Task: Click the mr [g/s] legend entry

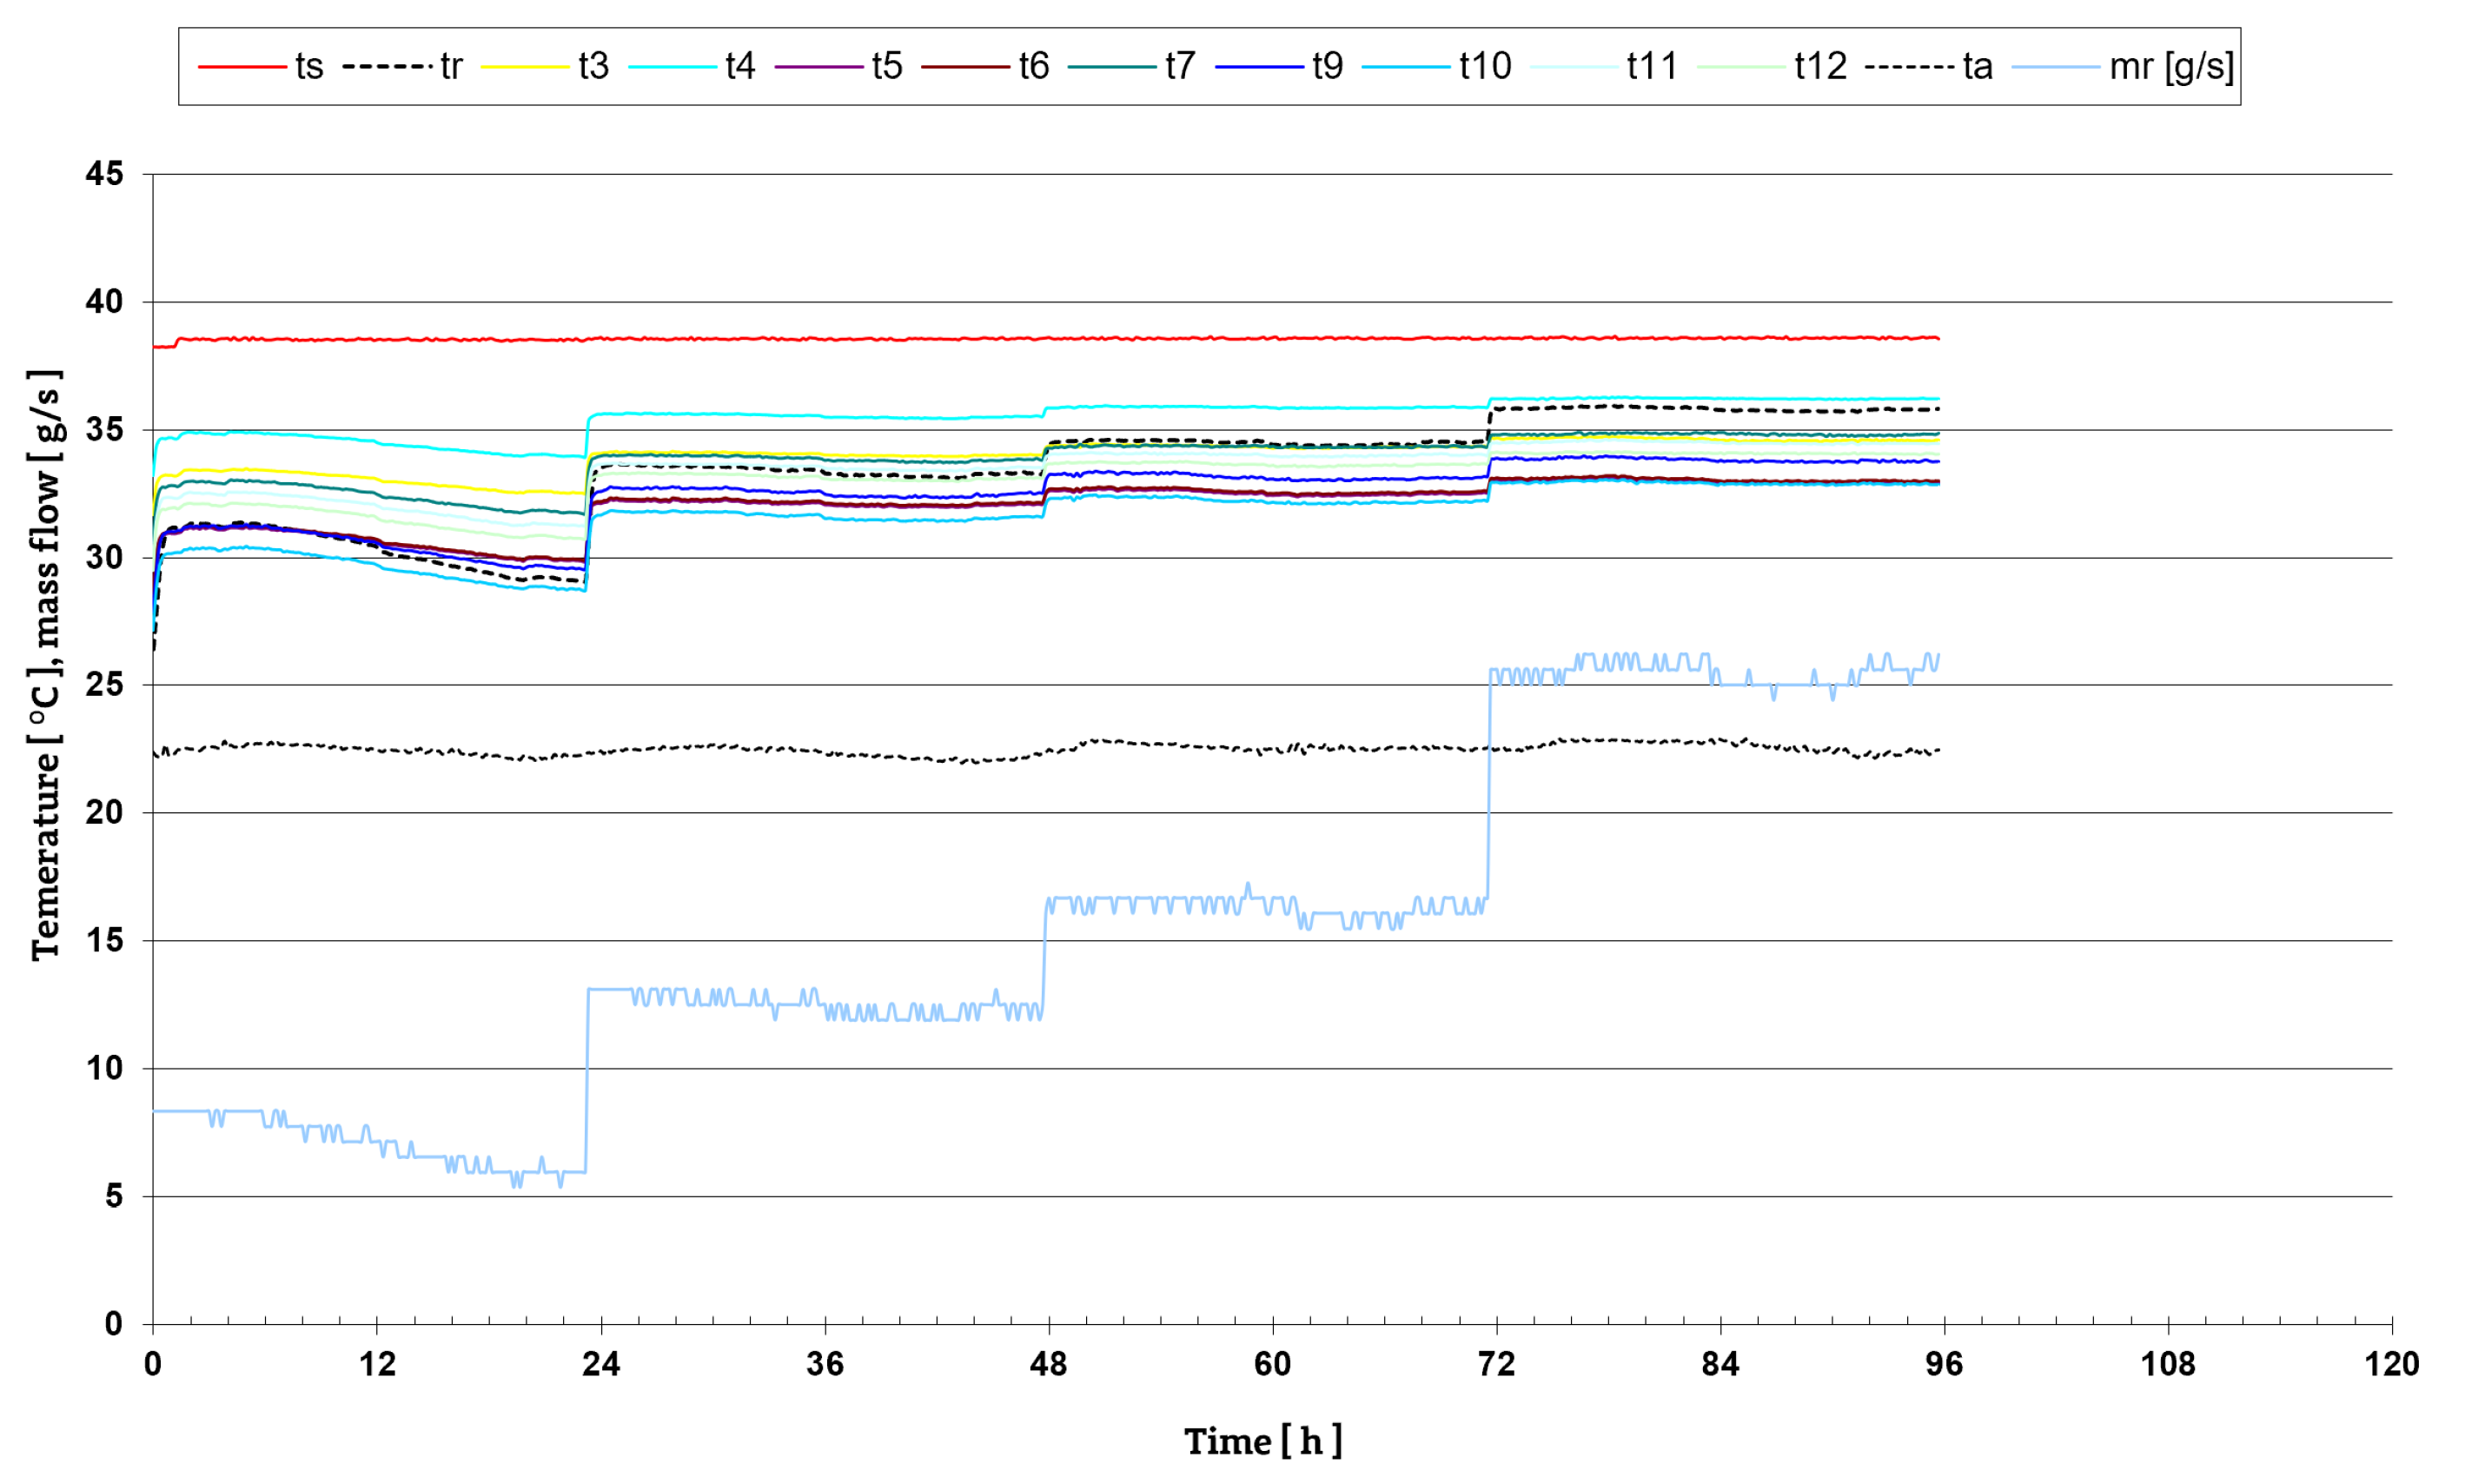Action: (x=2170, y=67)
